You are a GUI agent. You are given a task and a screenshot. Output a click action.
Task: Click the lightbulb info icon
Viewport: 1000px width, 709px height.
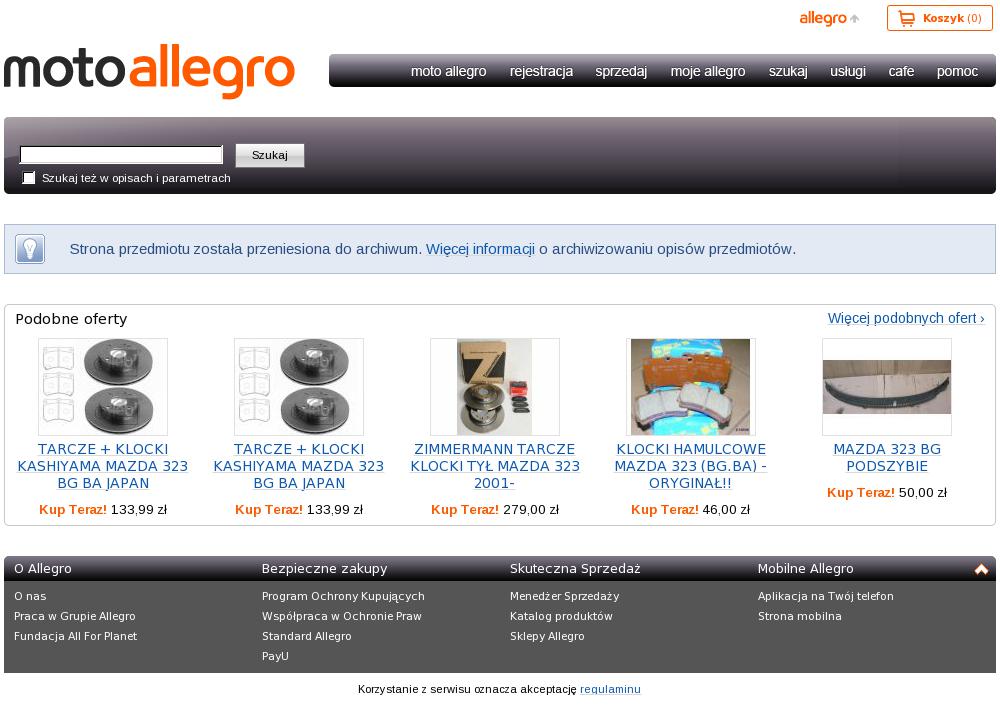(30, 249)
